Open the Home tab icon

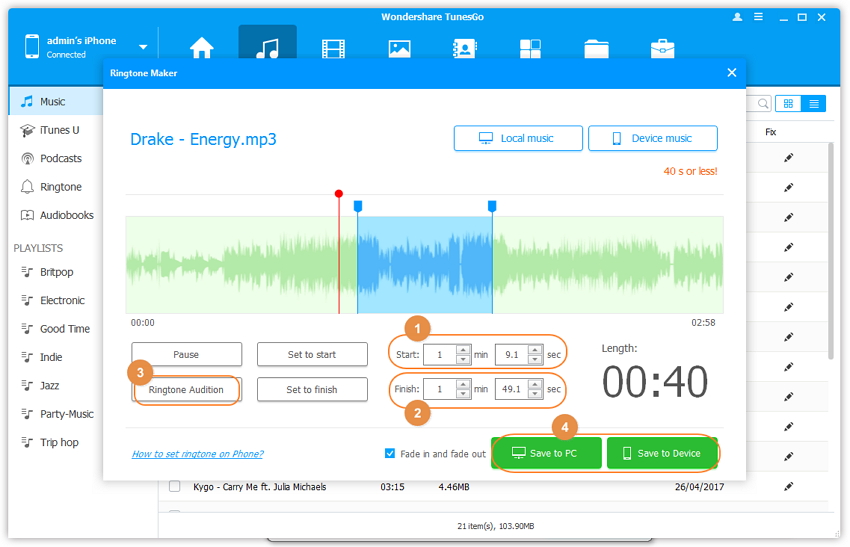[202, 49]
